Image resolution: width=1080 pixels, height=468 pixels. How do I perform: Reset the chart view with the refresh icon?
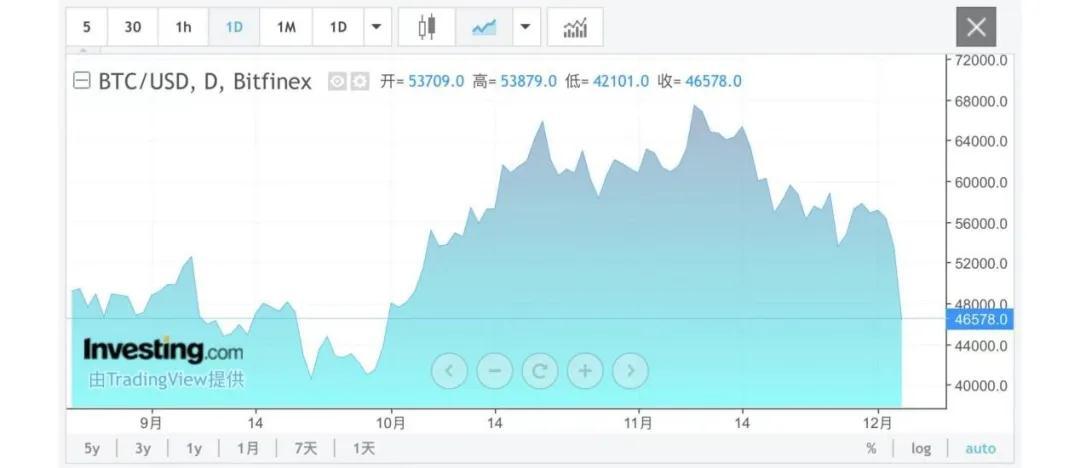(x=539, y=371)
